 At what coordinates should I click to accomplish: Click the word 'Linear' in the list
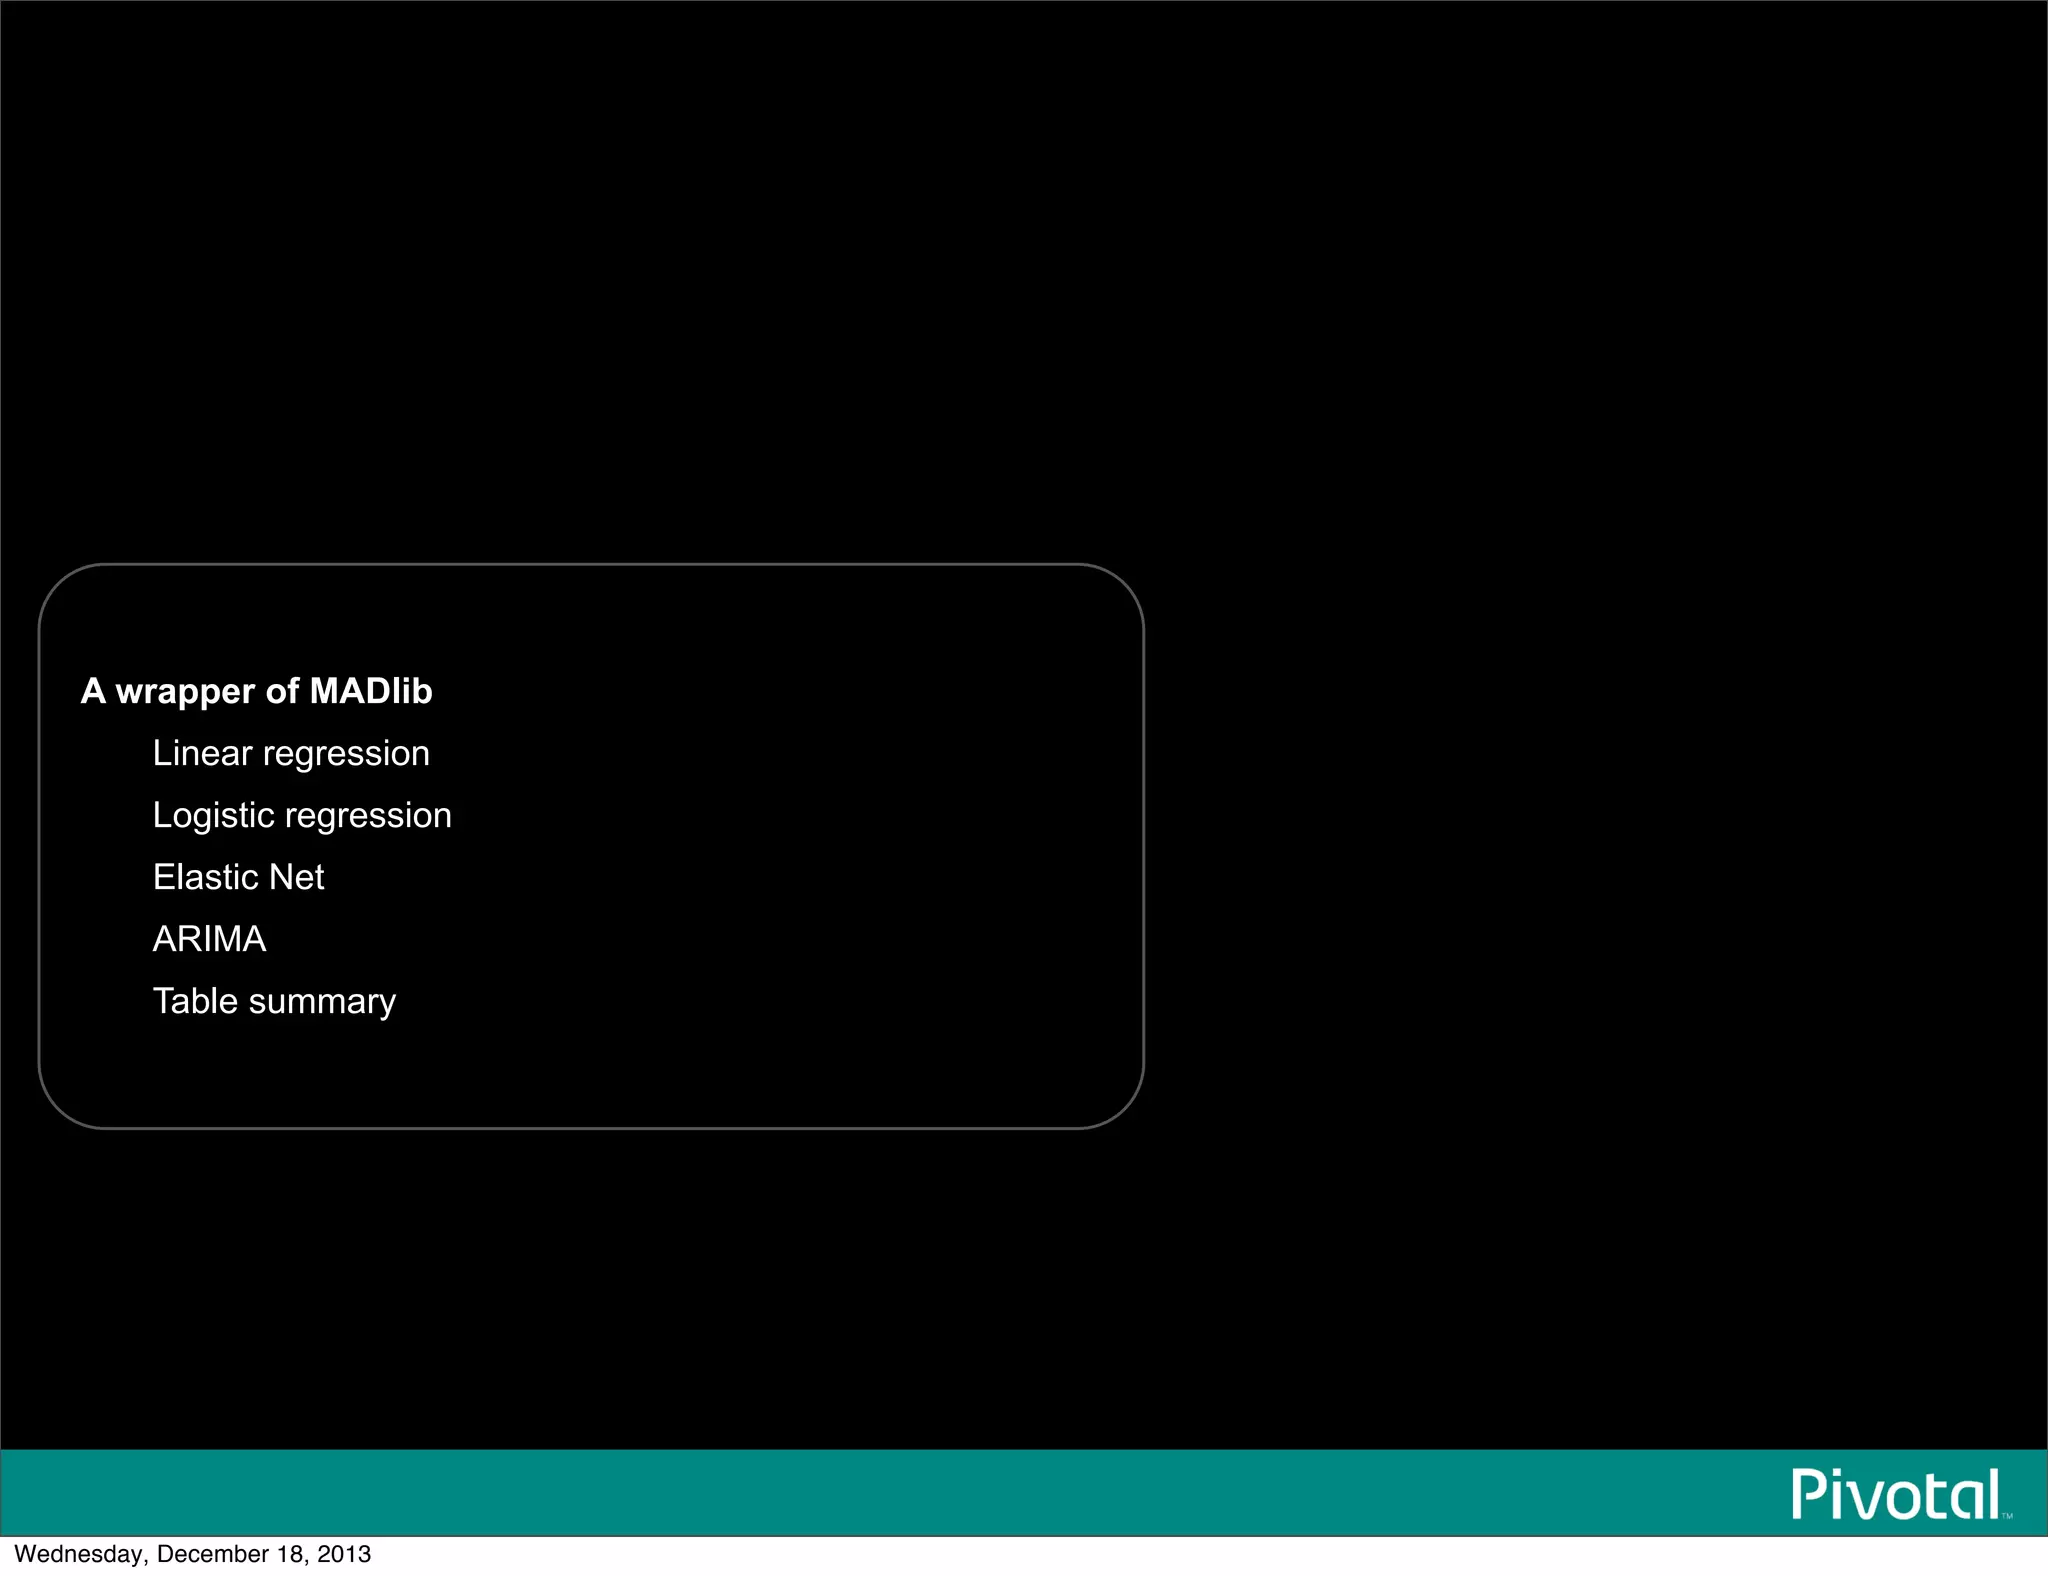click(x=202, y=753)
